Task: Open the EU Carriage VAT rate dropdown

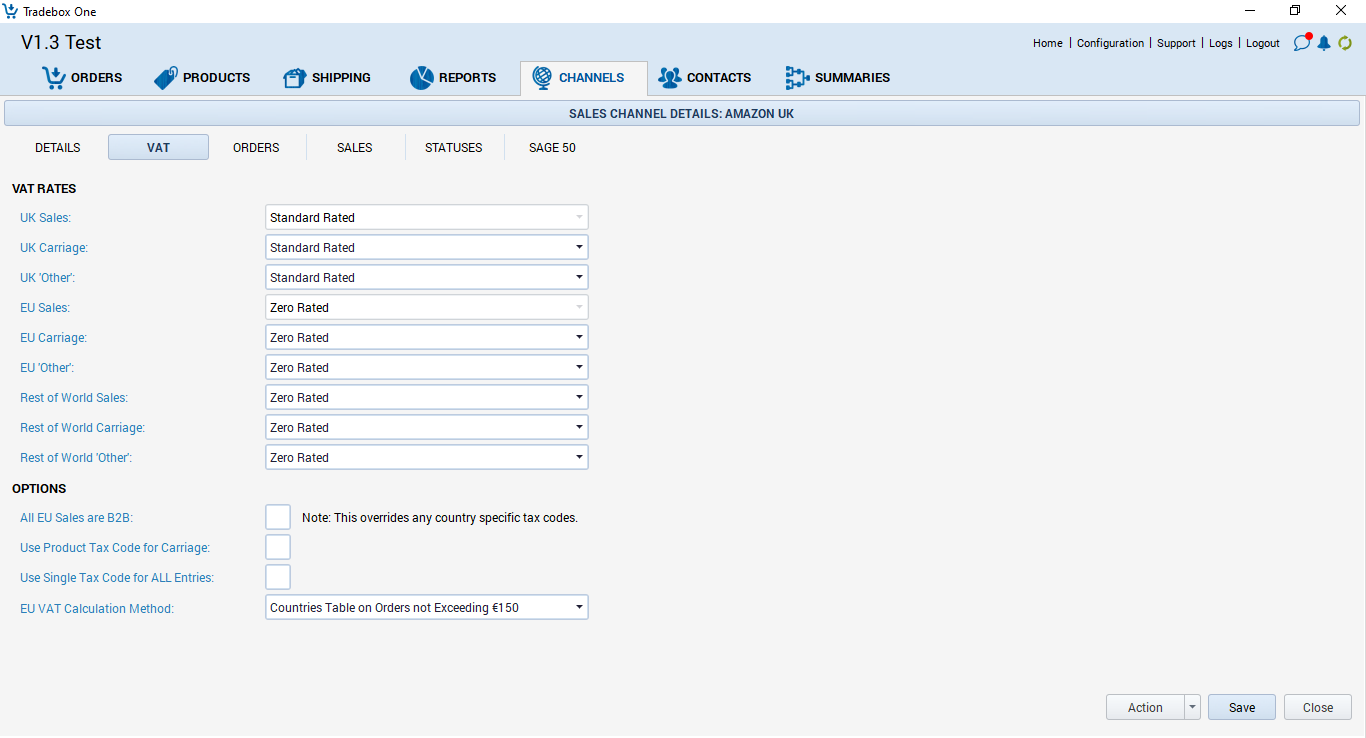Action: (427, 337)
